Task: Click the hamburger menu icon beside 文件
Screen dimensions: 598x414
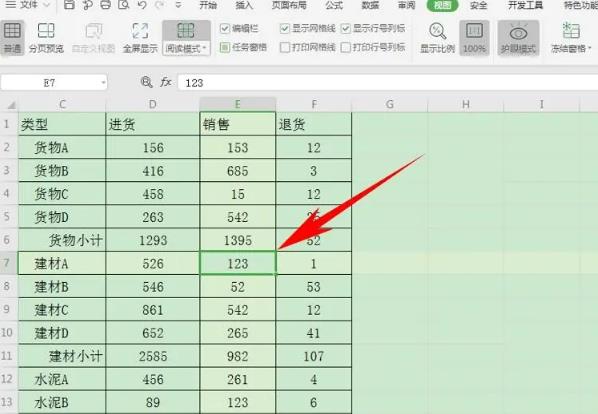Action: [11, 5]
